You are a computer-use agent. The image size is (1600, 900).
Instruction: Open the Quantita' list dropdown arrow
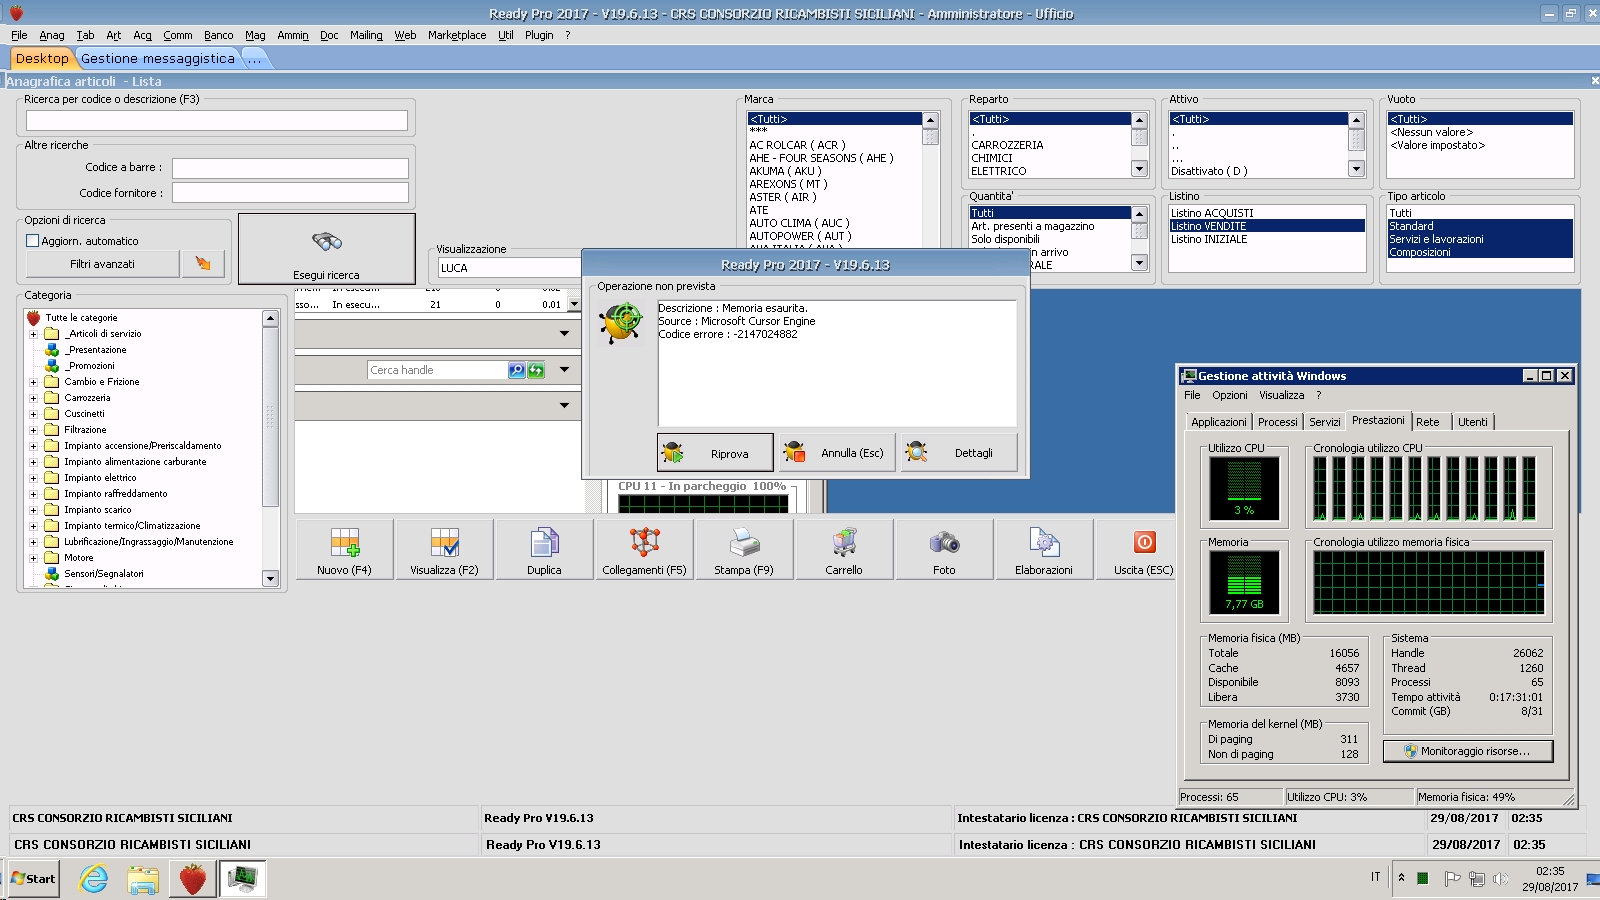coord(1139,262)
